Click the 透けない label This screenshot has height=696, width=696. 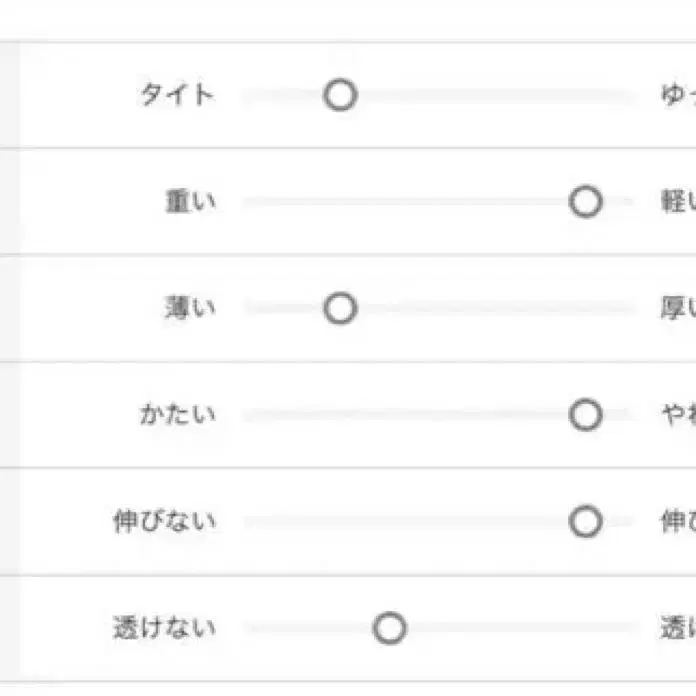point(164,628)
